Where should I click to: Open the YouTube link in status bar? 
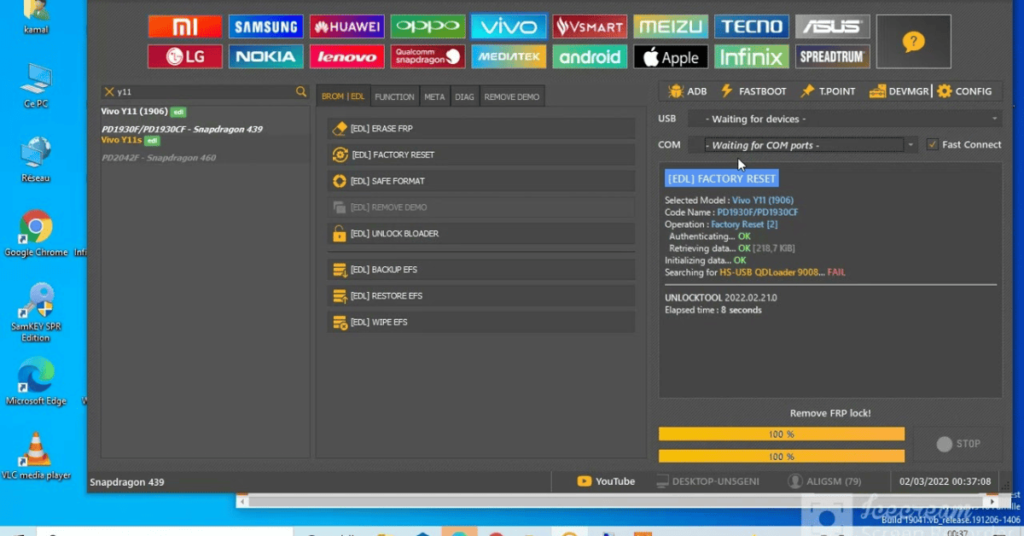606,481
